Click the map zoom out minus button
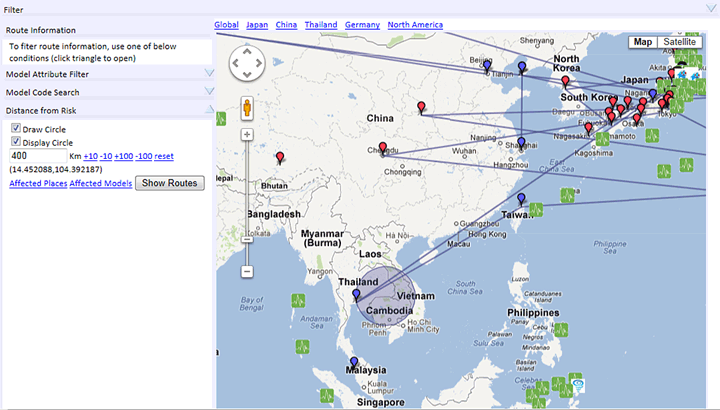 click(247, 271)
